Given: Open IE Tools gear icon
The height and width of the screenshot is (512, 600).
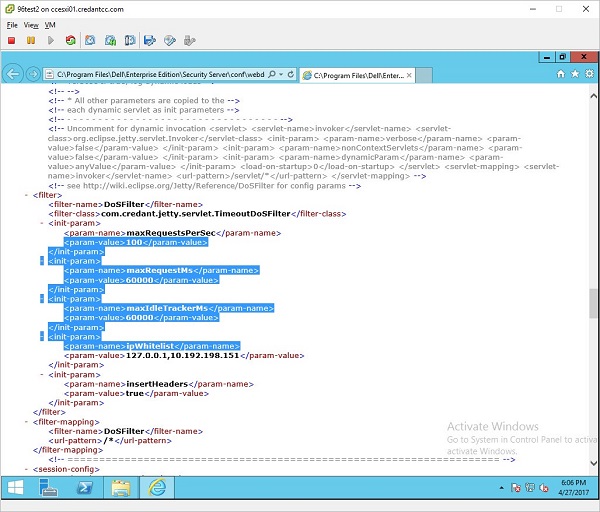Looking at the screenshot, I should [587, 74].
